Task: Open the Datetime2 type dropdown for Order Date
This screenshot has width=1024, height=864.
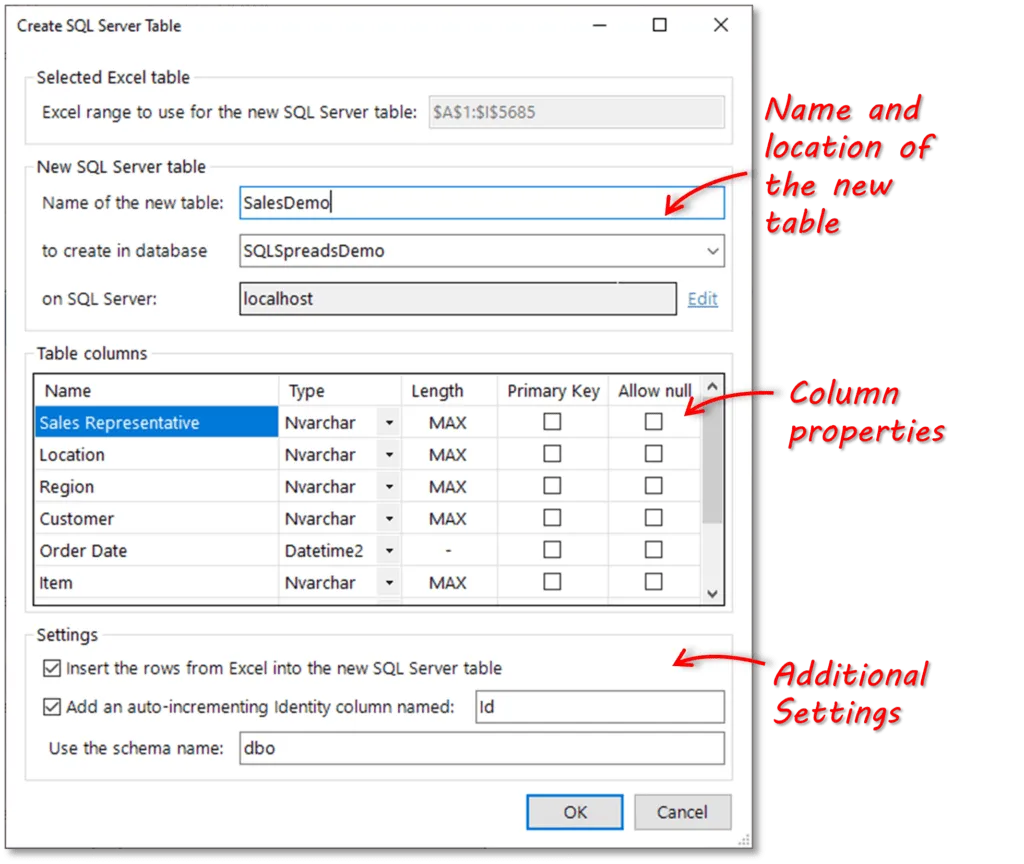Action: (x=389, y=551)
